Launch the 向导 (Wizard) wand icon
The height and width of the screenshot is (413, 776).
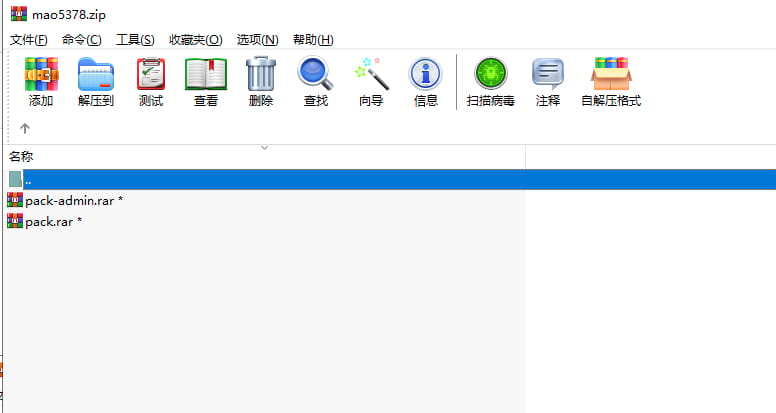(x=371, y=74)
